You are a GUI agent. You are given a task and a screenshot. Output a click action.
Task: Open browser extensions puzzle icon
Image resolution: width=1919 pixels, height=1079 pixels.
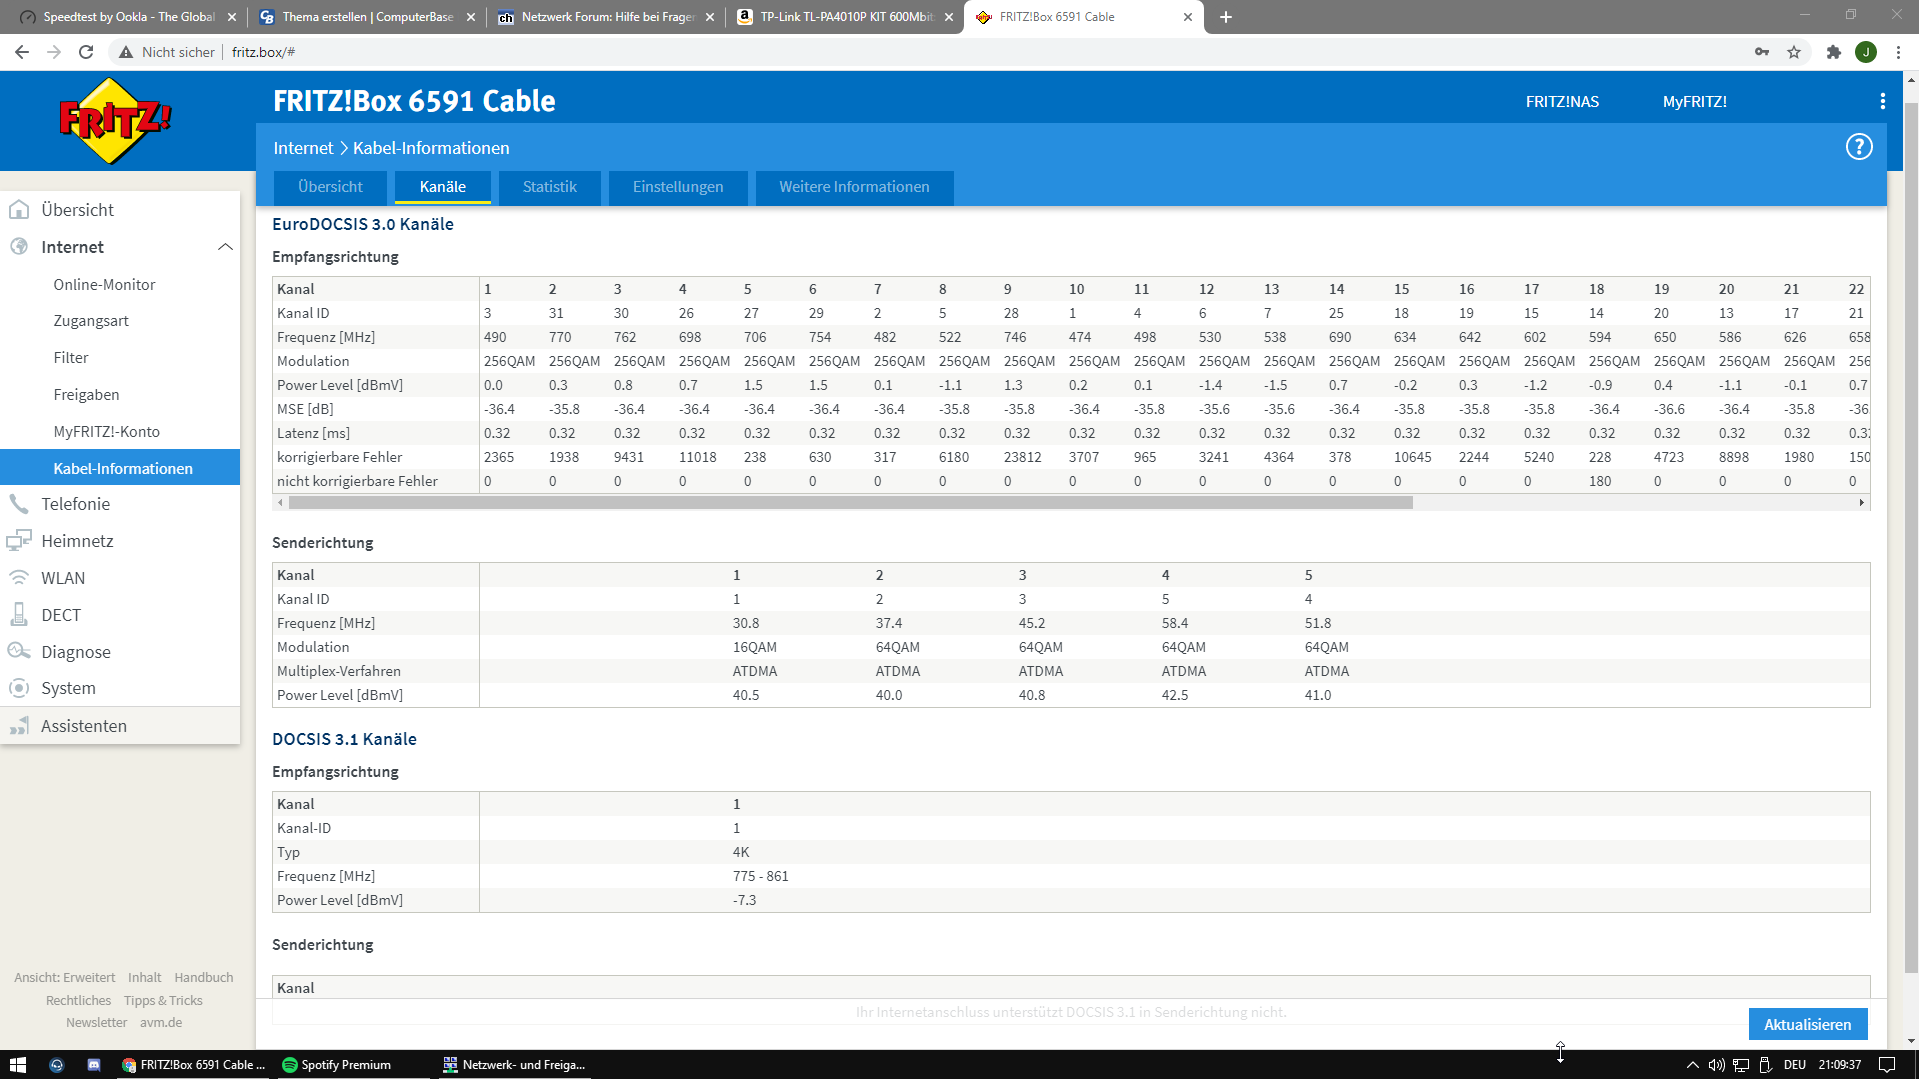click(x=1833, y=52)
